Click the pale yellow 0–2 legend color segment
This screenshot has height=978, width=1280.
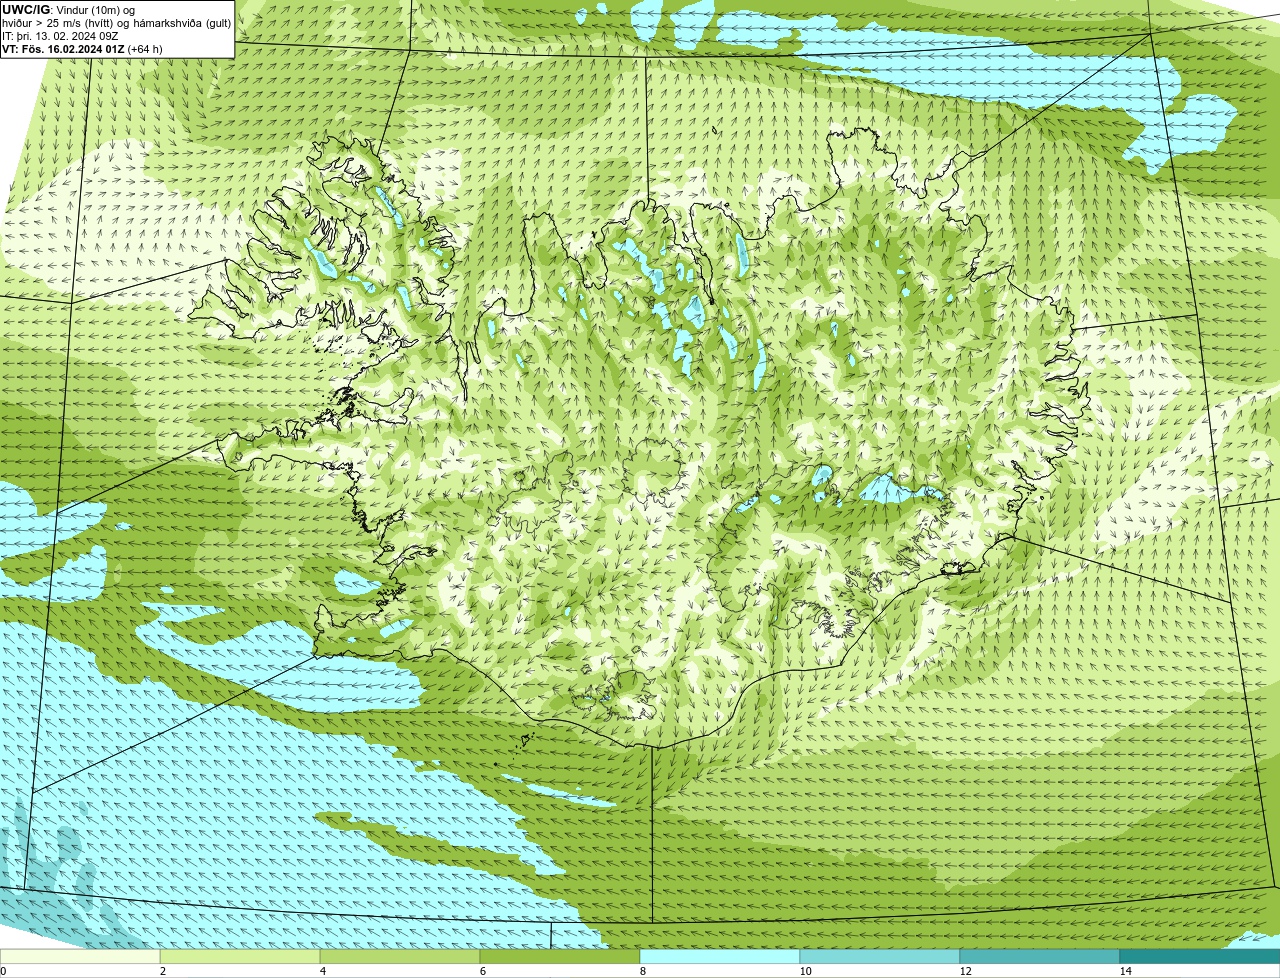[x=80, y=956]
